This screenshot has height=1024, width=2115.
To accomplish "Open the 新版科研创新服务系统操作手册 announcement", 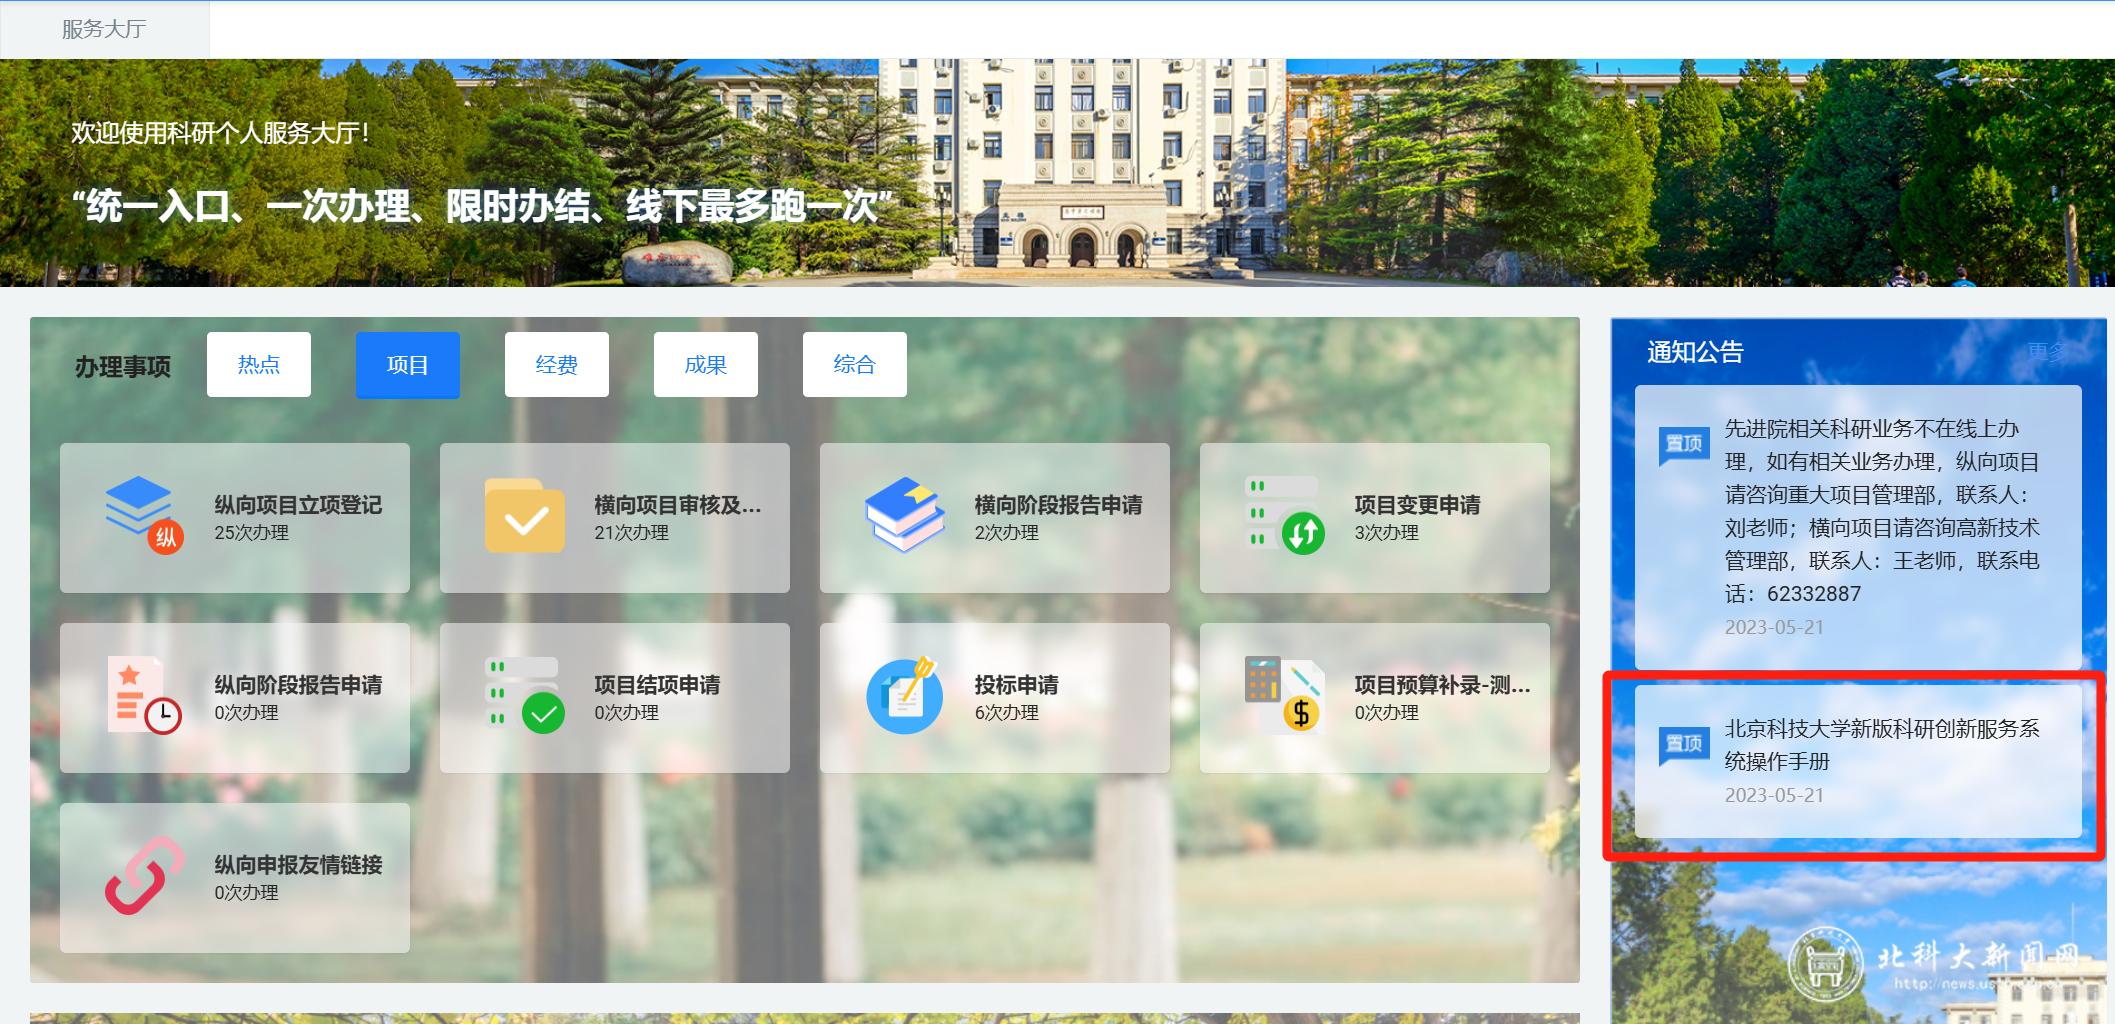I will point(1880,745).
